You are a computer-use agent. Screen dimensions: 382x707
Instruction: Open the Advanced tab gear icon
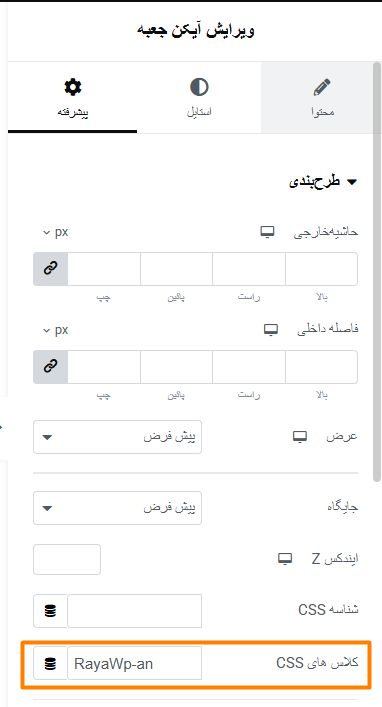click(x=73, y=87)
